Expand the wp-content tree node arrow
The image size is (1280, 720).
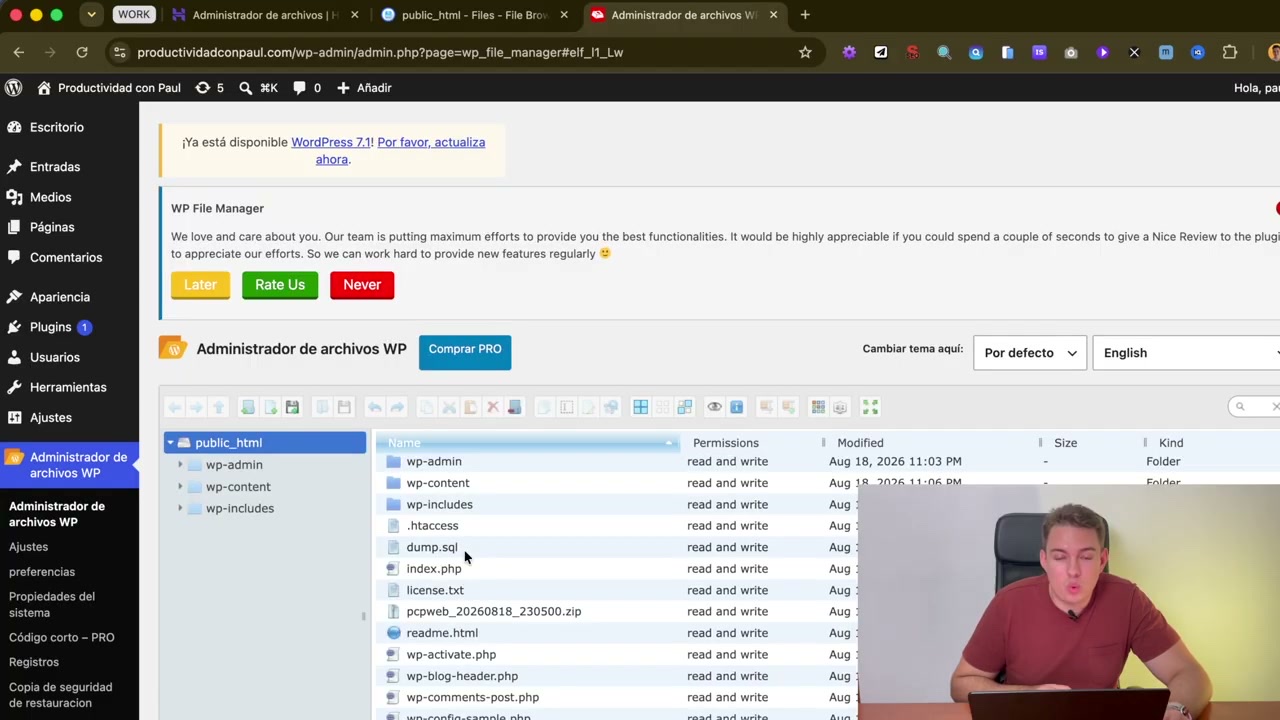tap(181, 487)
